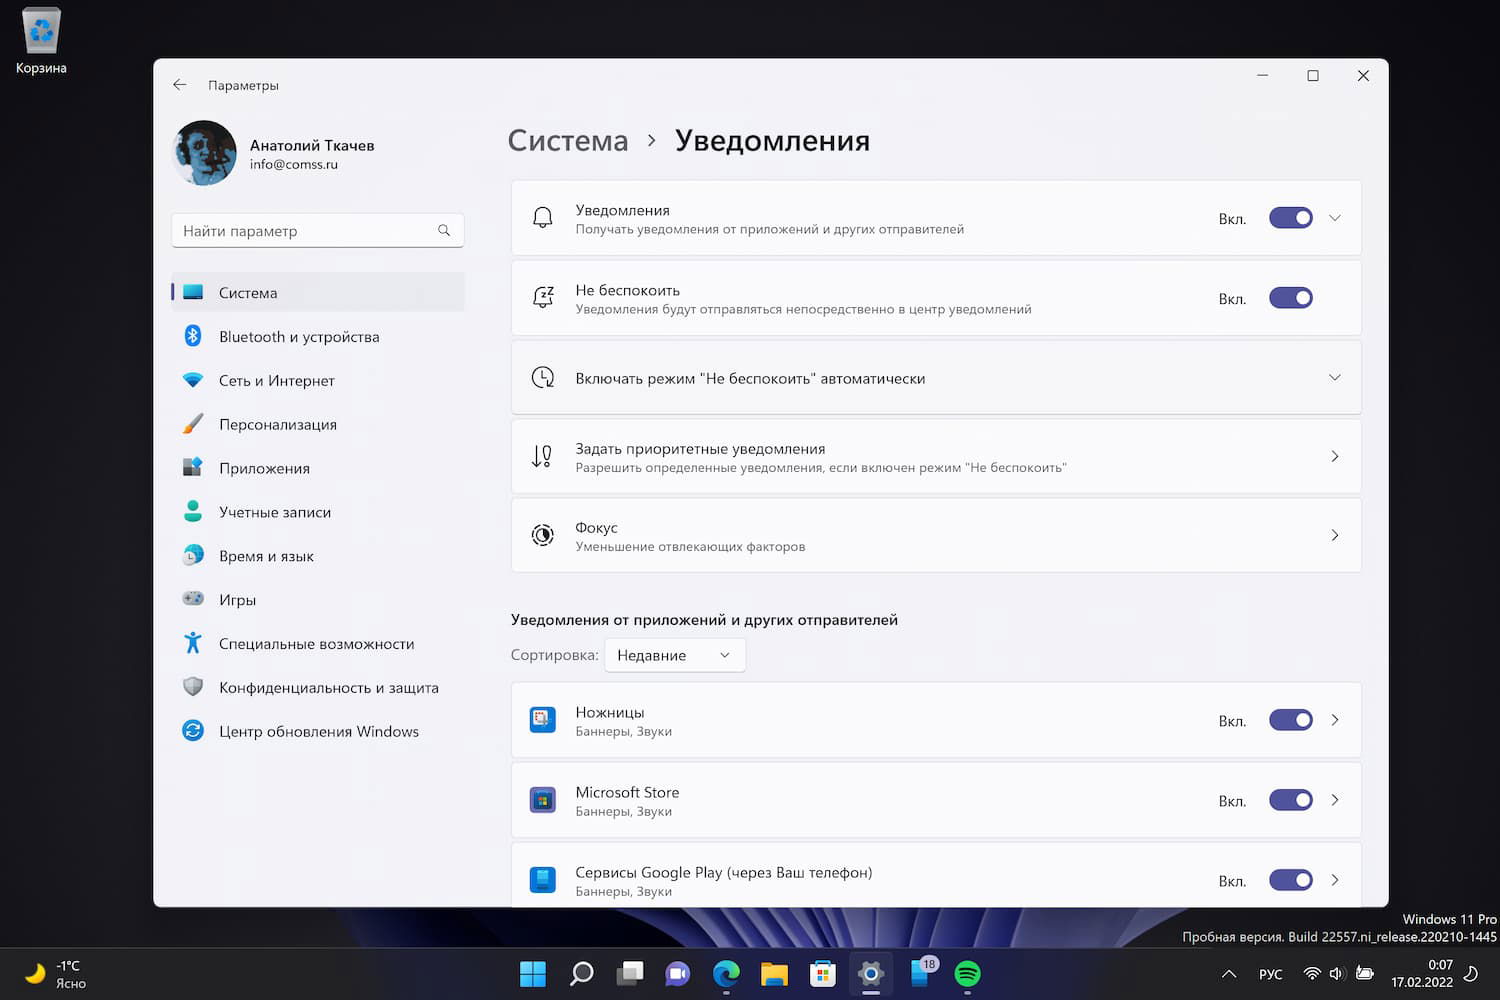Click the Settings gear in taskbar

pyautogui.click(x=871, y=973)
